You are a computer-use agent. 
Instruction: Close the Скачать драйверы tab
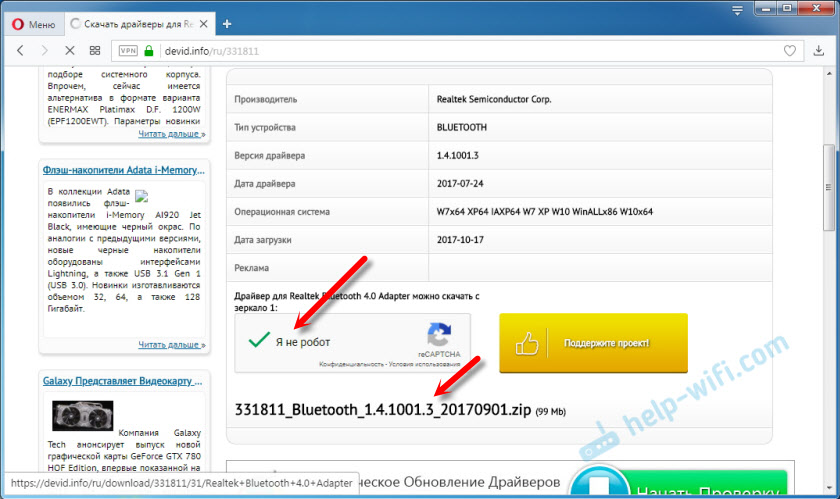click(x=204, y=24)
